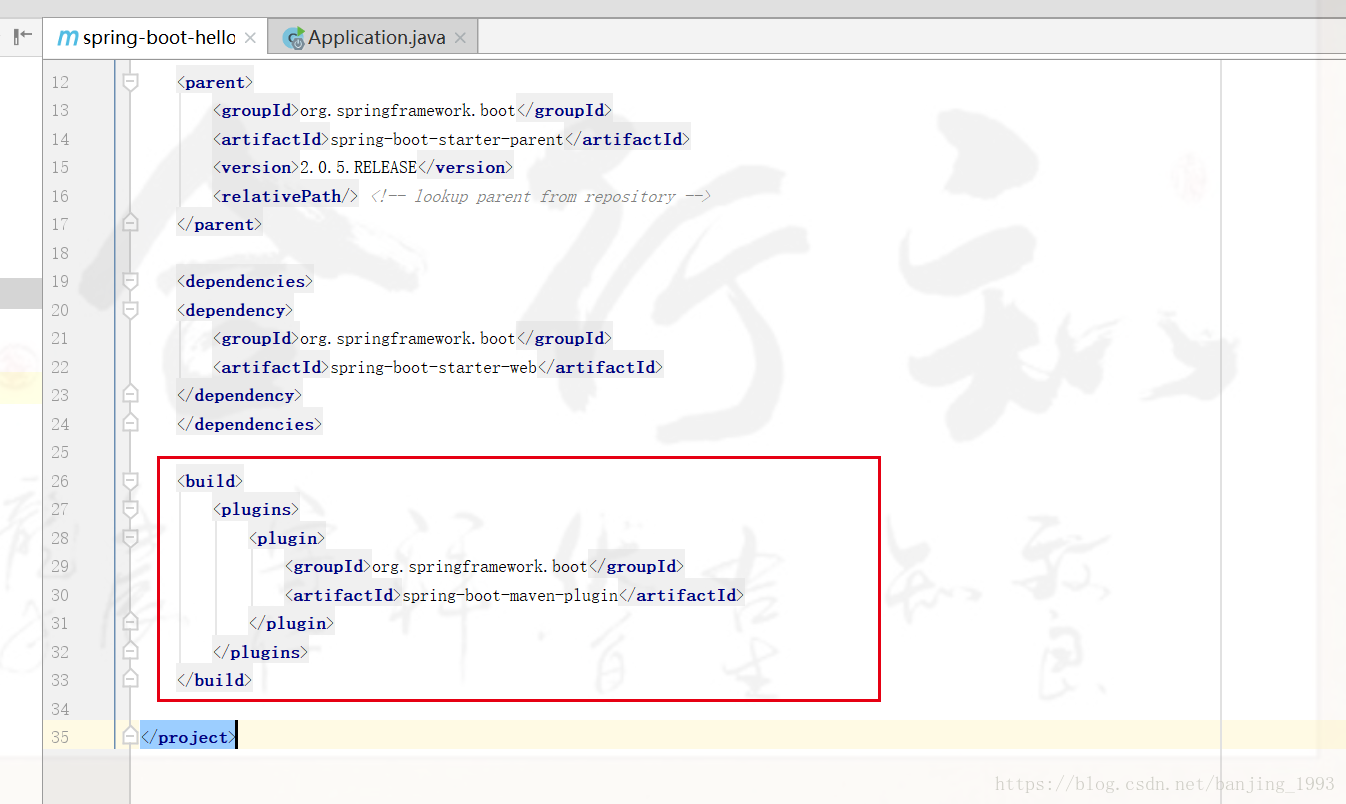Click the closing '</build>' tag on line 33

click(215, 680)
